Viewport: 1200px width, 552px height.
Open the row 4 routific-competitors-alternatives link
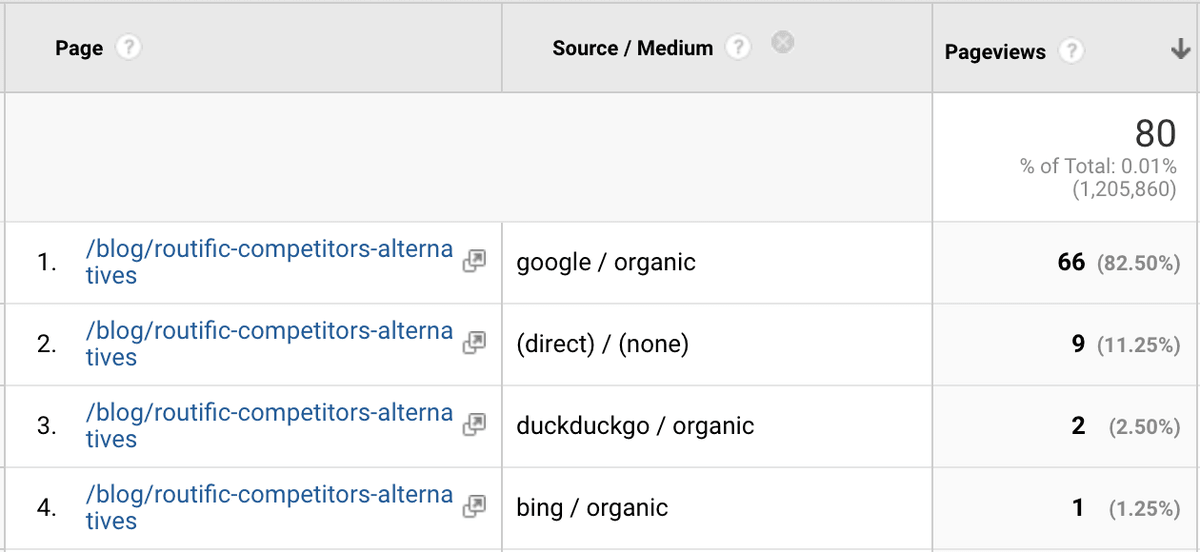(x=269, y=508)
